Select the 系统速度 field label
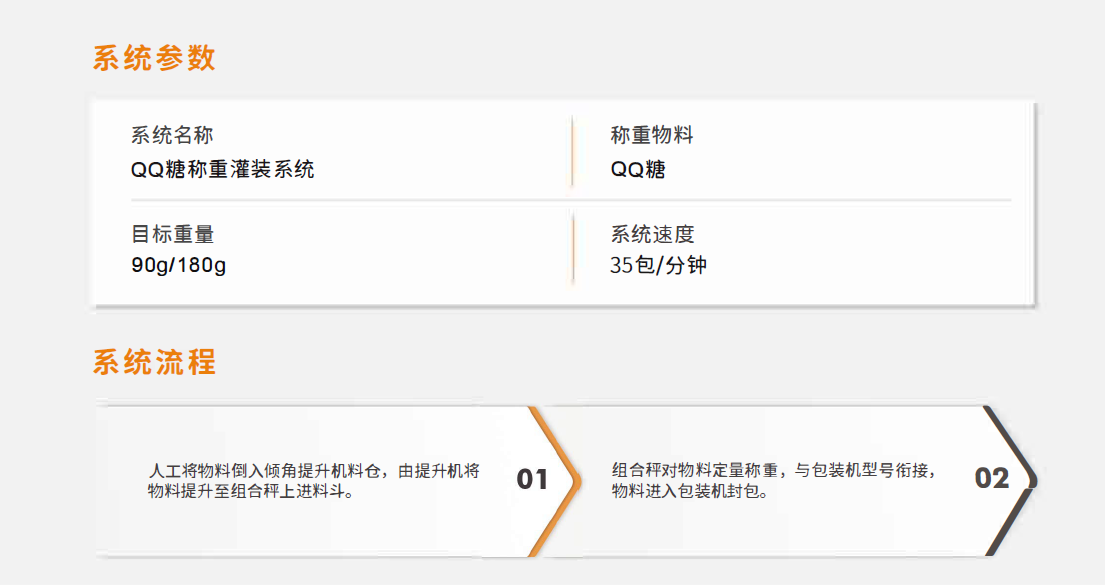 pos(653,234)
